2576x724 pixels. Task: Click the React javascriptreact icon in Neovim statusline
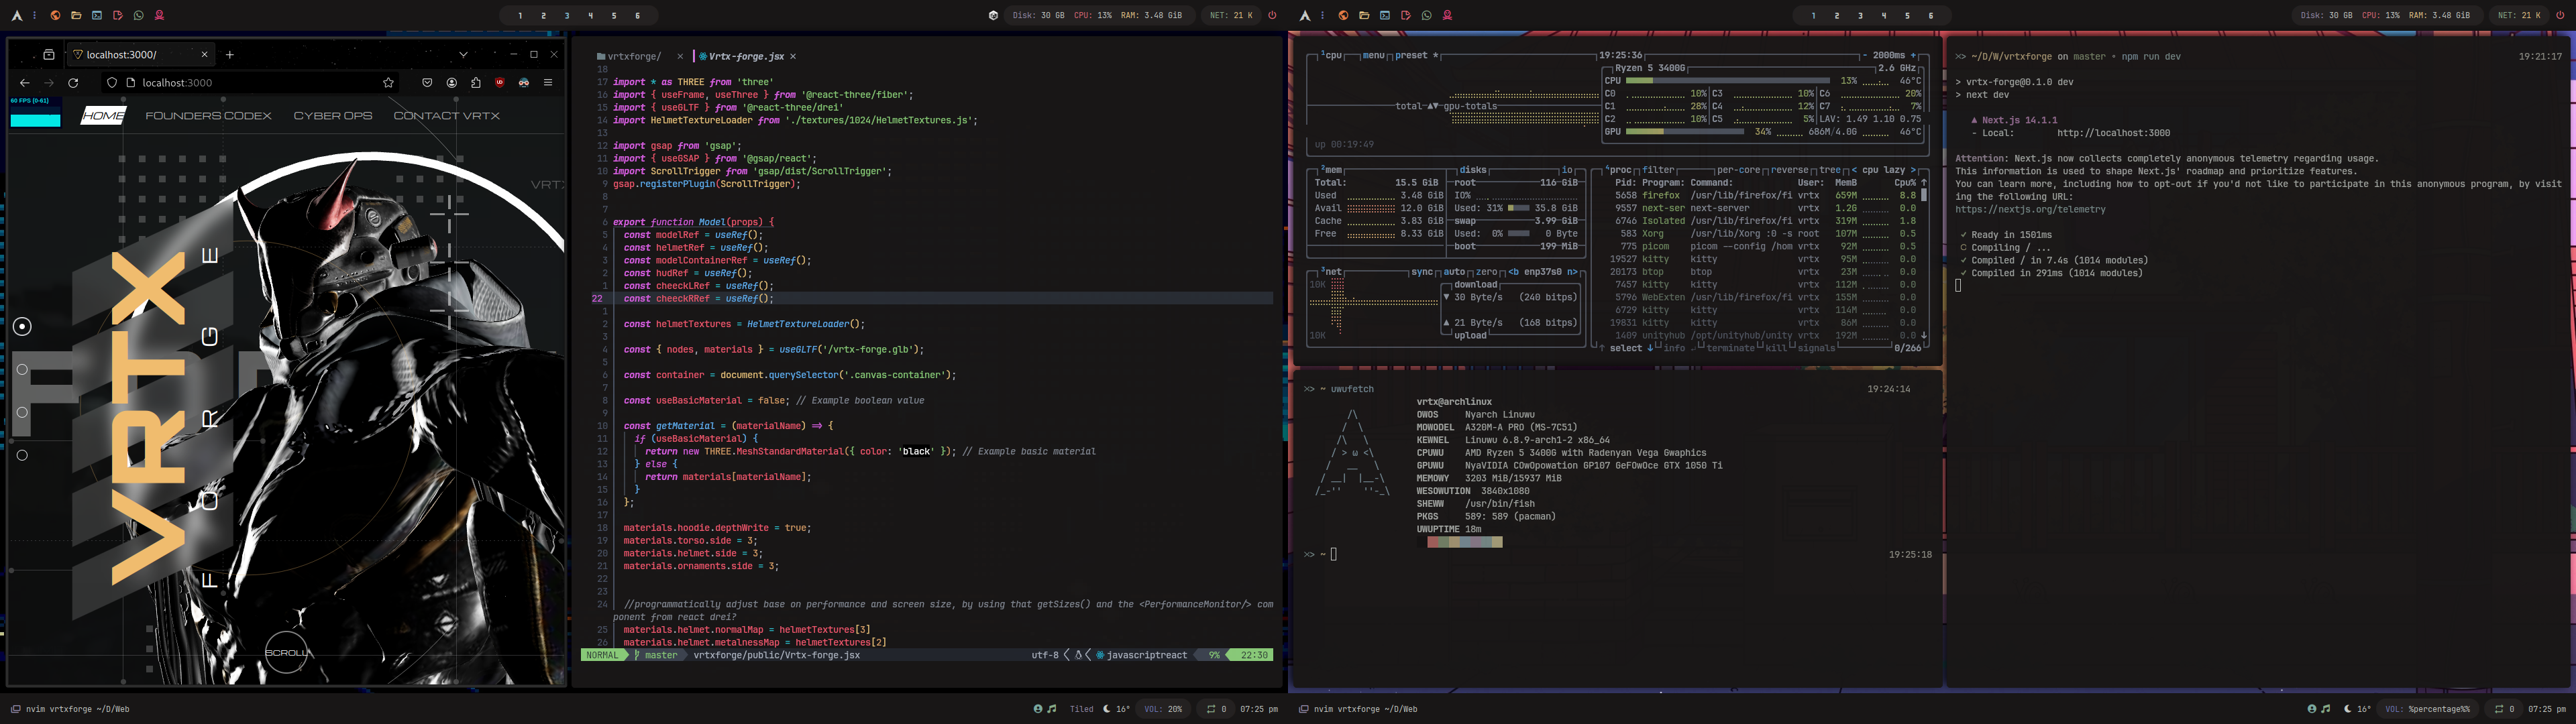[1100, 655]
